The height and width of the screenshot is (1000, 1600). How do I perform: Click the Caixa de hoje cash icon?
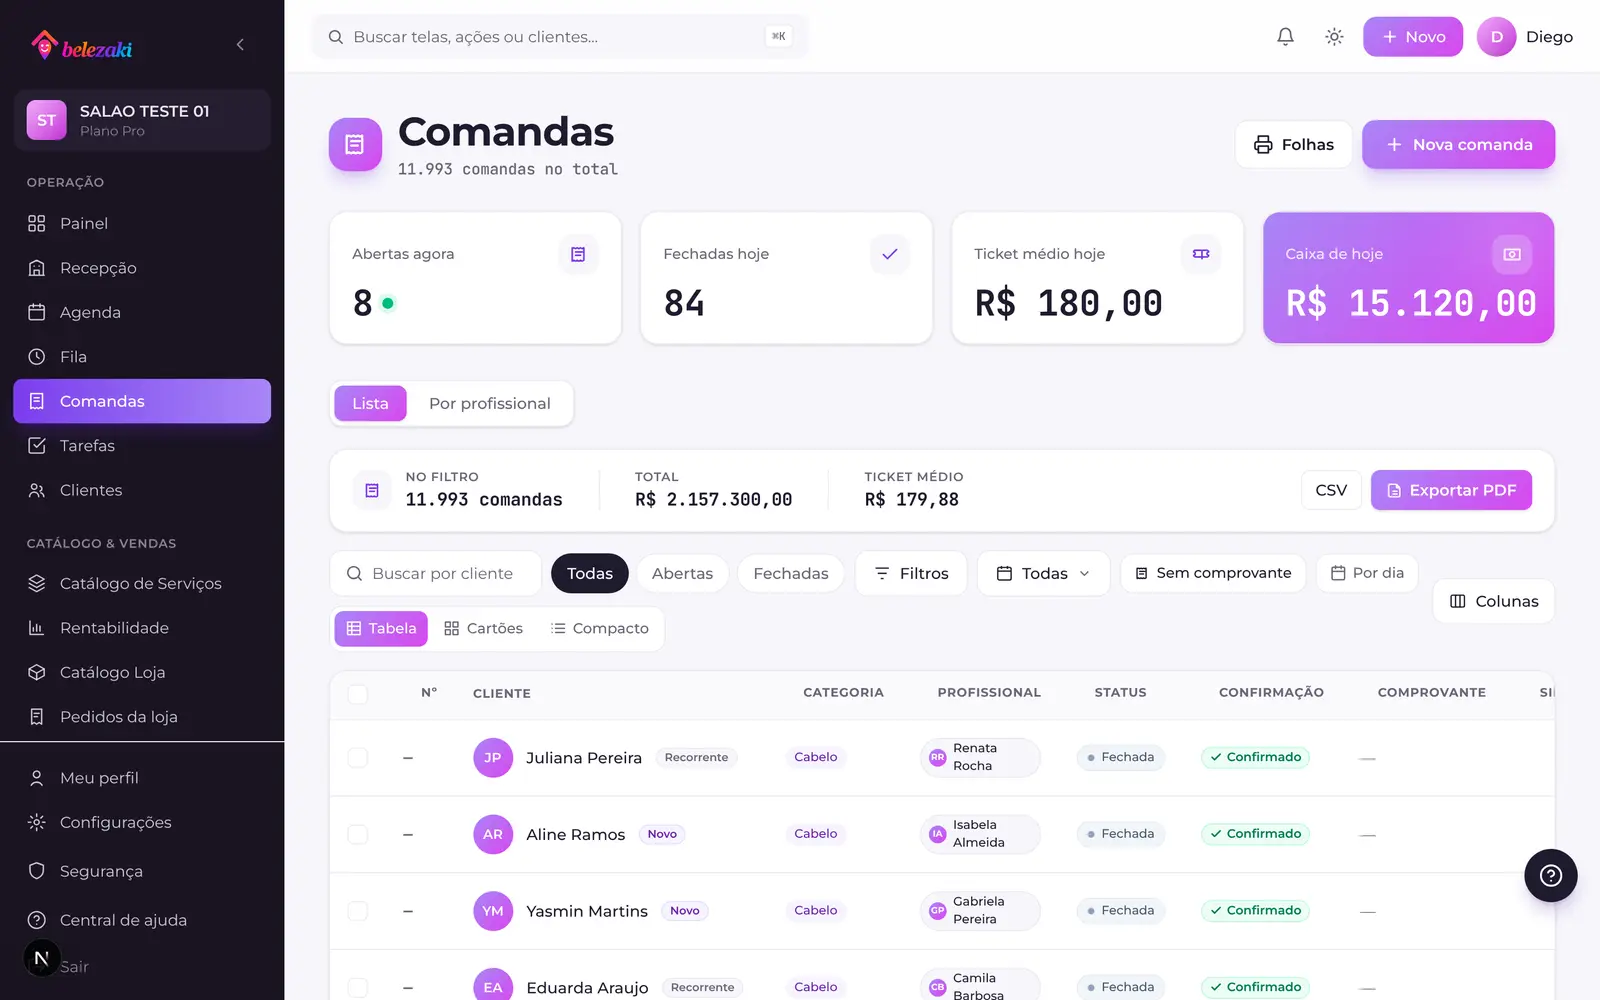click(x=1512, y=254)
